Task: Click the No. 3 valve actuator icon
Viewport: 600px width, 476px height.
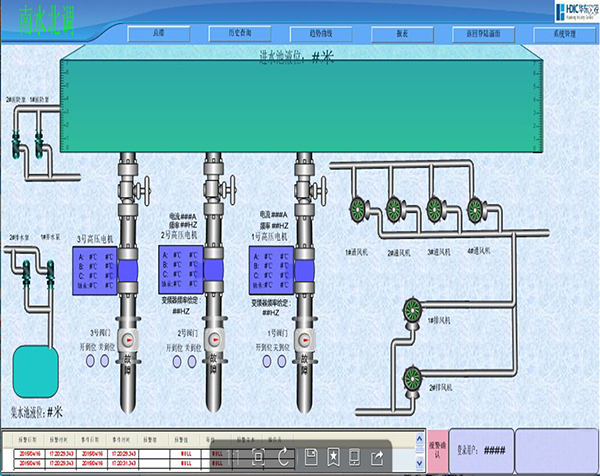Action: pos(128,339)
